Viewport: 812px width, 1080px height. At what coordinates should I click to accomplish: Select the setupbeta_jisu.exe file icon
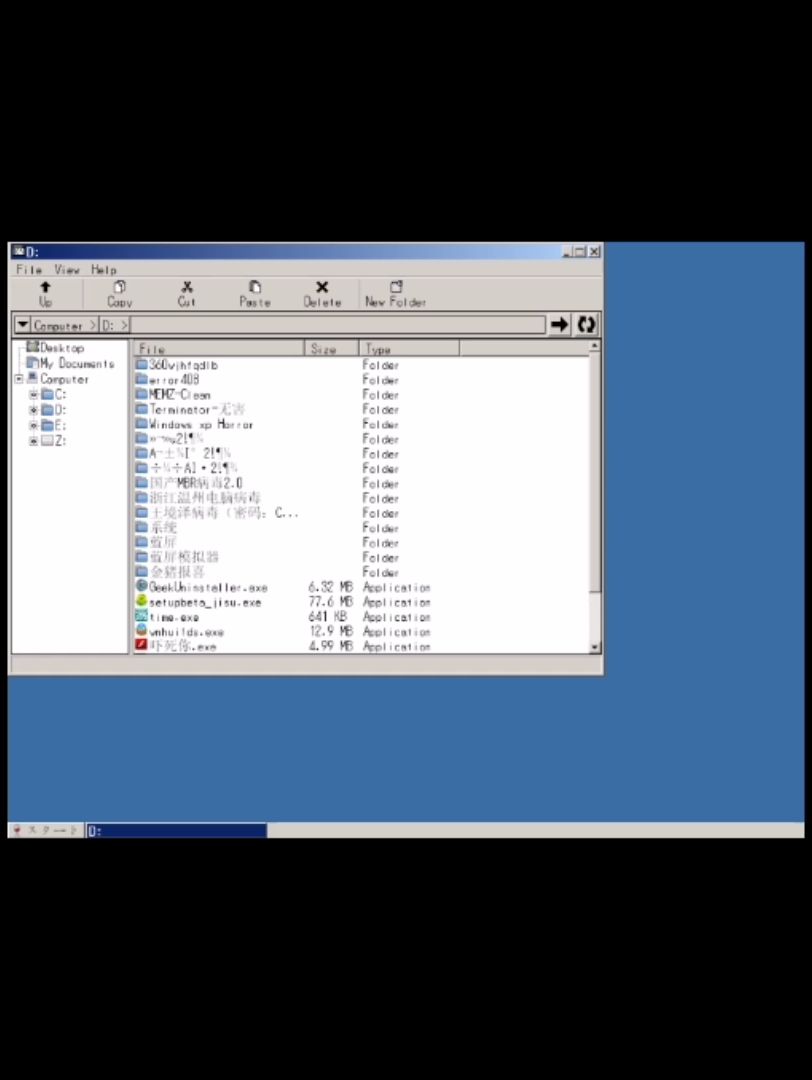tap(141, 601)
